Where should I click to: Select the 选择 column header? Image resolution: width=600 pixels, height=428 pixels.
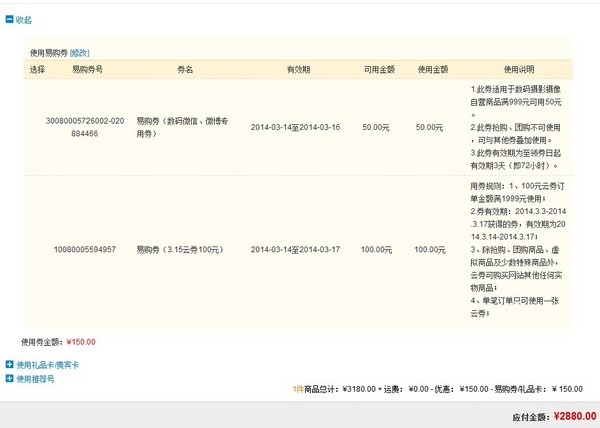[x=38, y=69]
